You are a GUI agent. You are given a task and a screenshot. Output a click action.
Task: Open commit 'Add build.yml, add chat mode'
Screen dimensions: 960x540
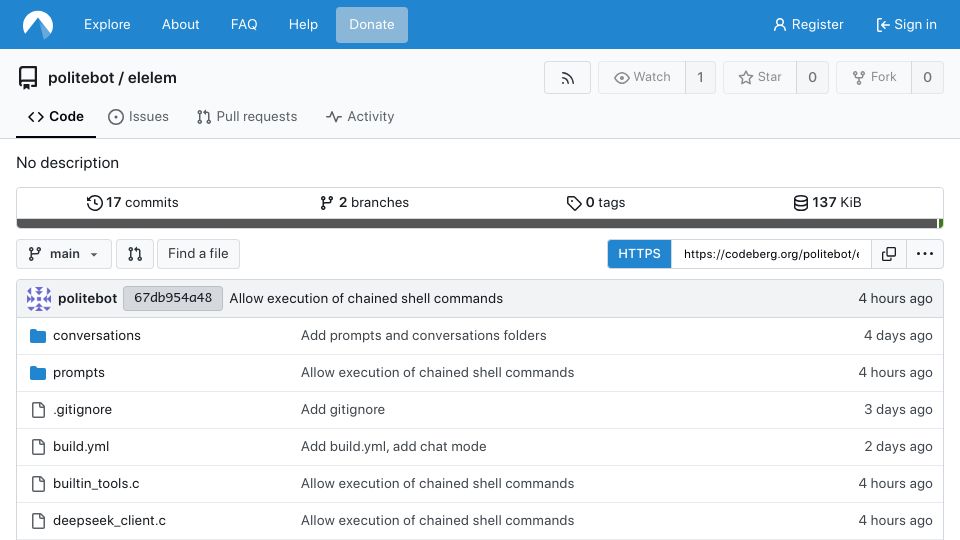coord(394,447)
